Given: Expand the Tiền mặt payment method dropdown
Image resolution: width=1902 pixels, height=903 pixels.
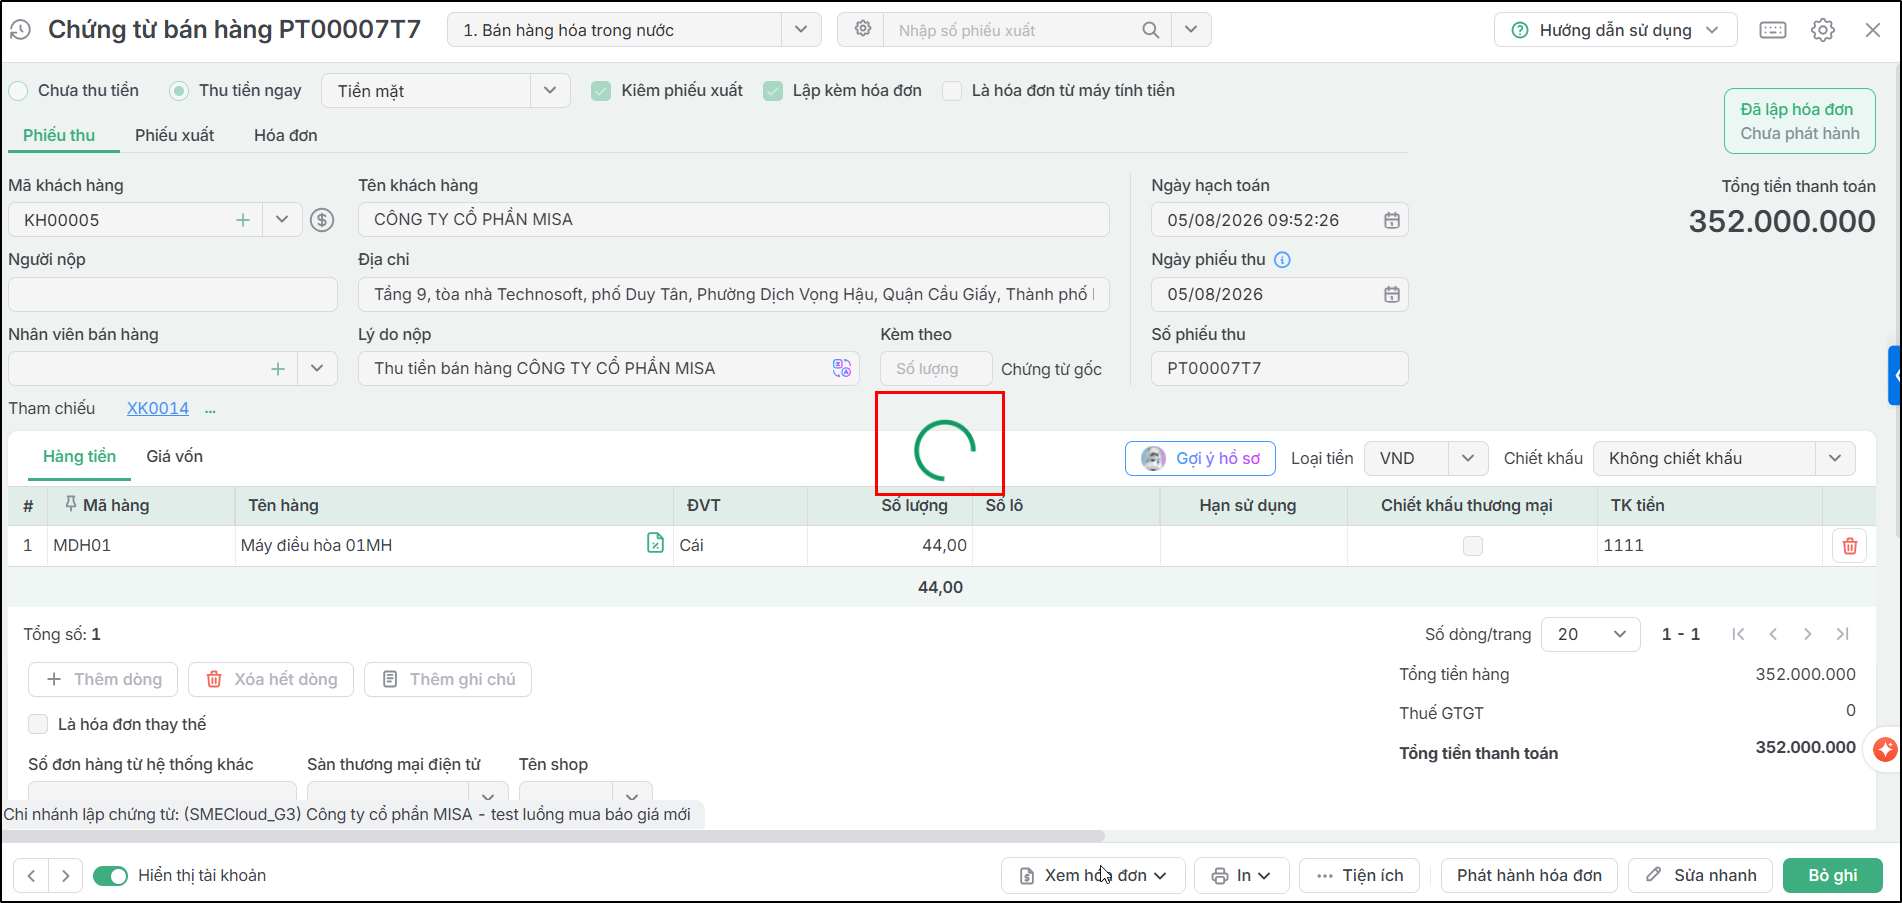Looking at the screenshot, I should (x=550, y=90).
